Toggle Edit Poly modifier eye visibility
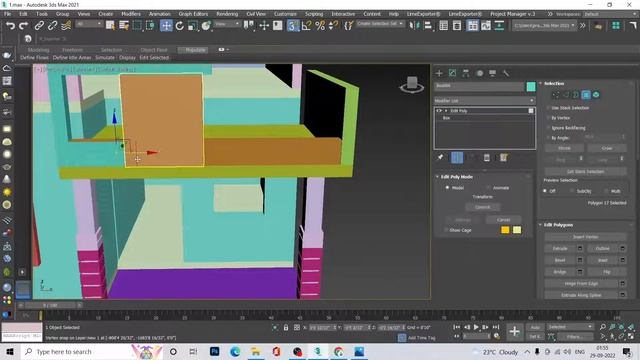Screen dimensions: 640x360 pos(439,111)
